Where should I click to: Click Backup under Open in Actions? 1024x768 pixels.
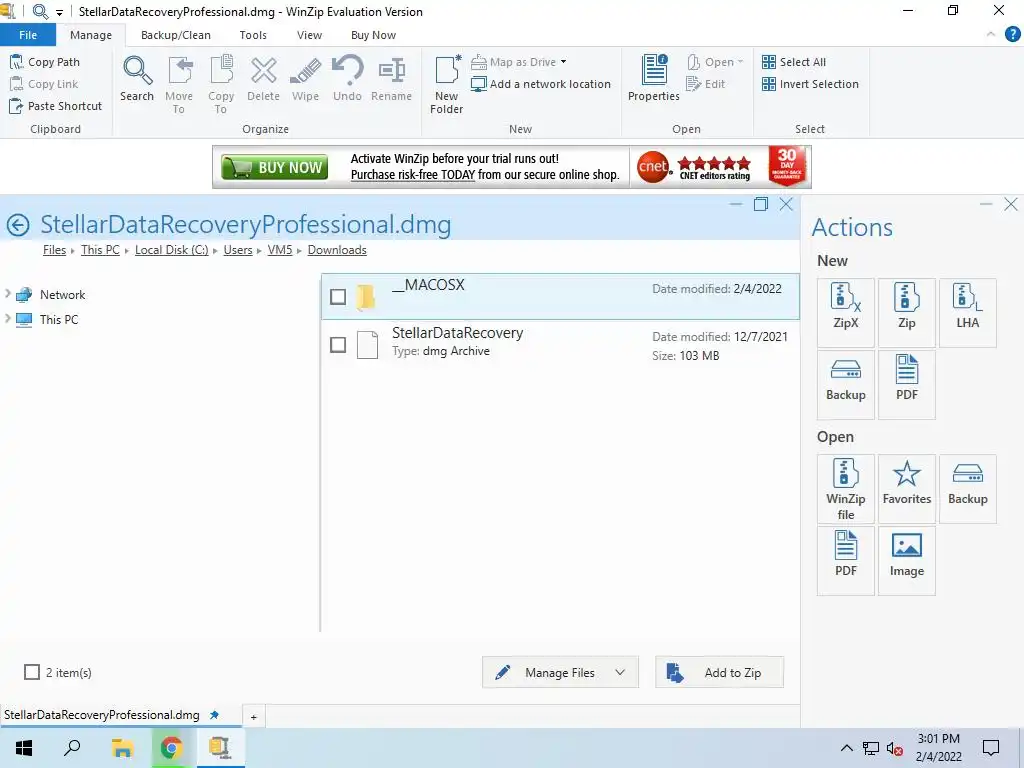968,488
